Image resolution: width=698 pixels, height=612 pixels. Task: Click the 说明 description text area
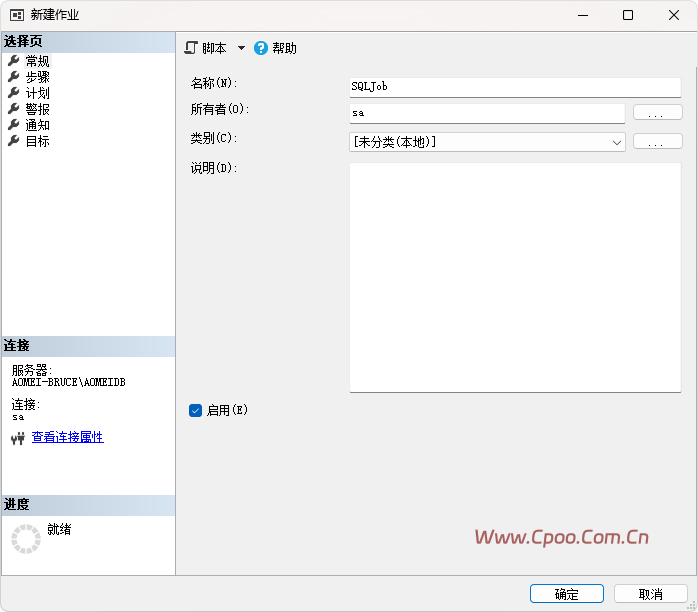[x=515, y=277]
